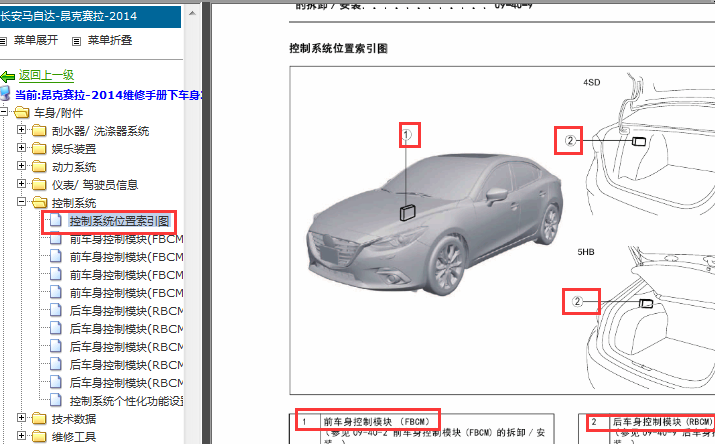Click the 动力系统 folder icon
The width and height of the screenshot is (715, 444).
39,167
